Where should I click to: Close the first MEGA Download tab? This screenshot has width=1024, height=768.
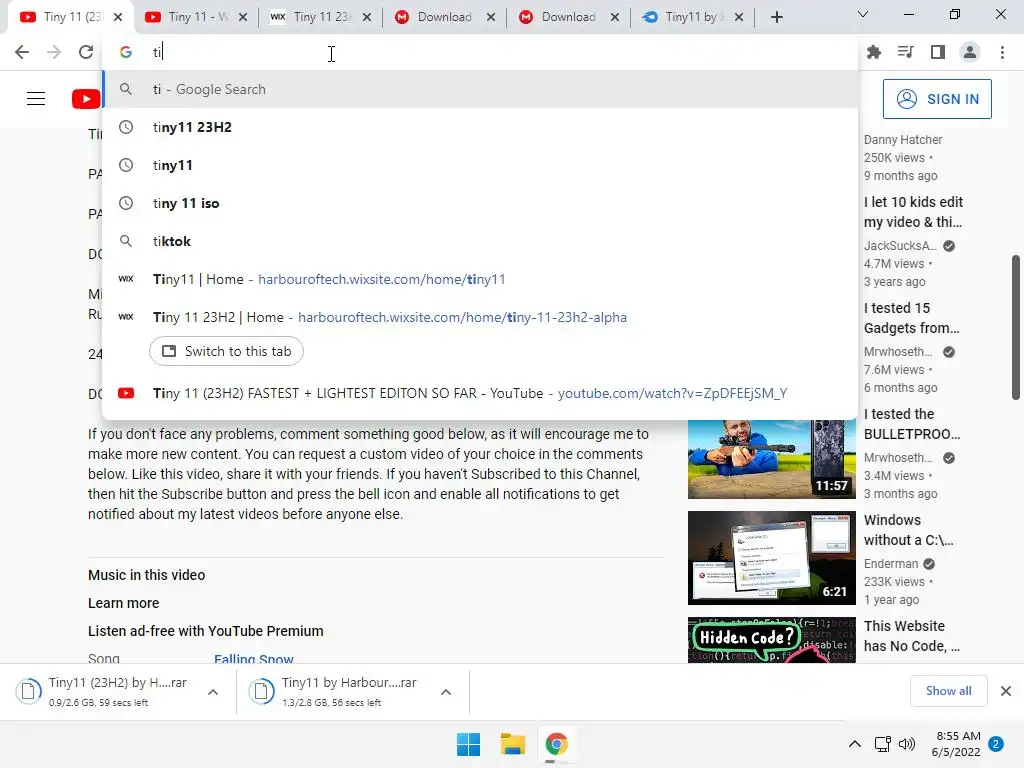click(491, 17)
